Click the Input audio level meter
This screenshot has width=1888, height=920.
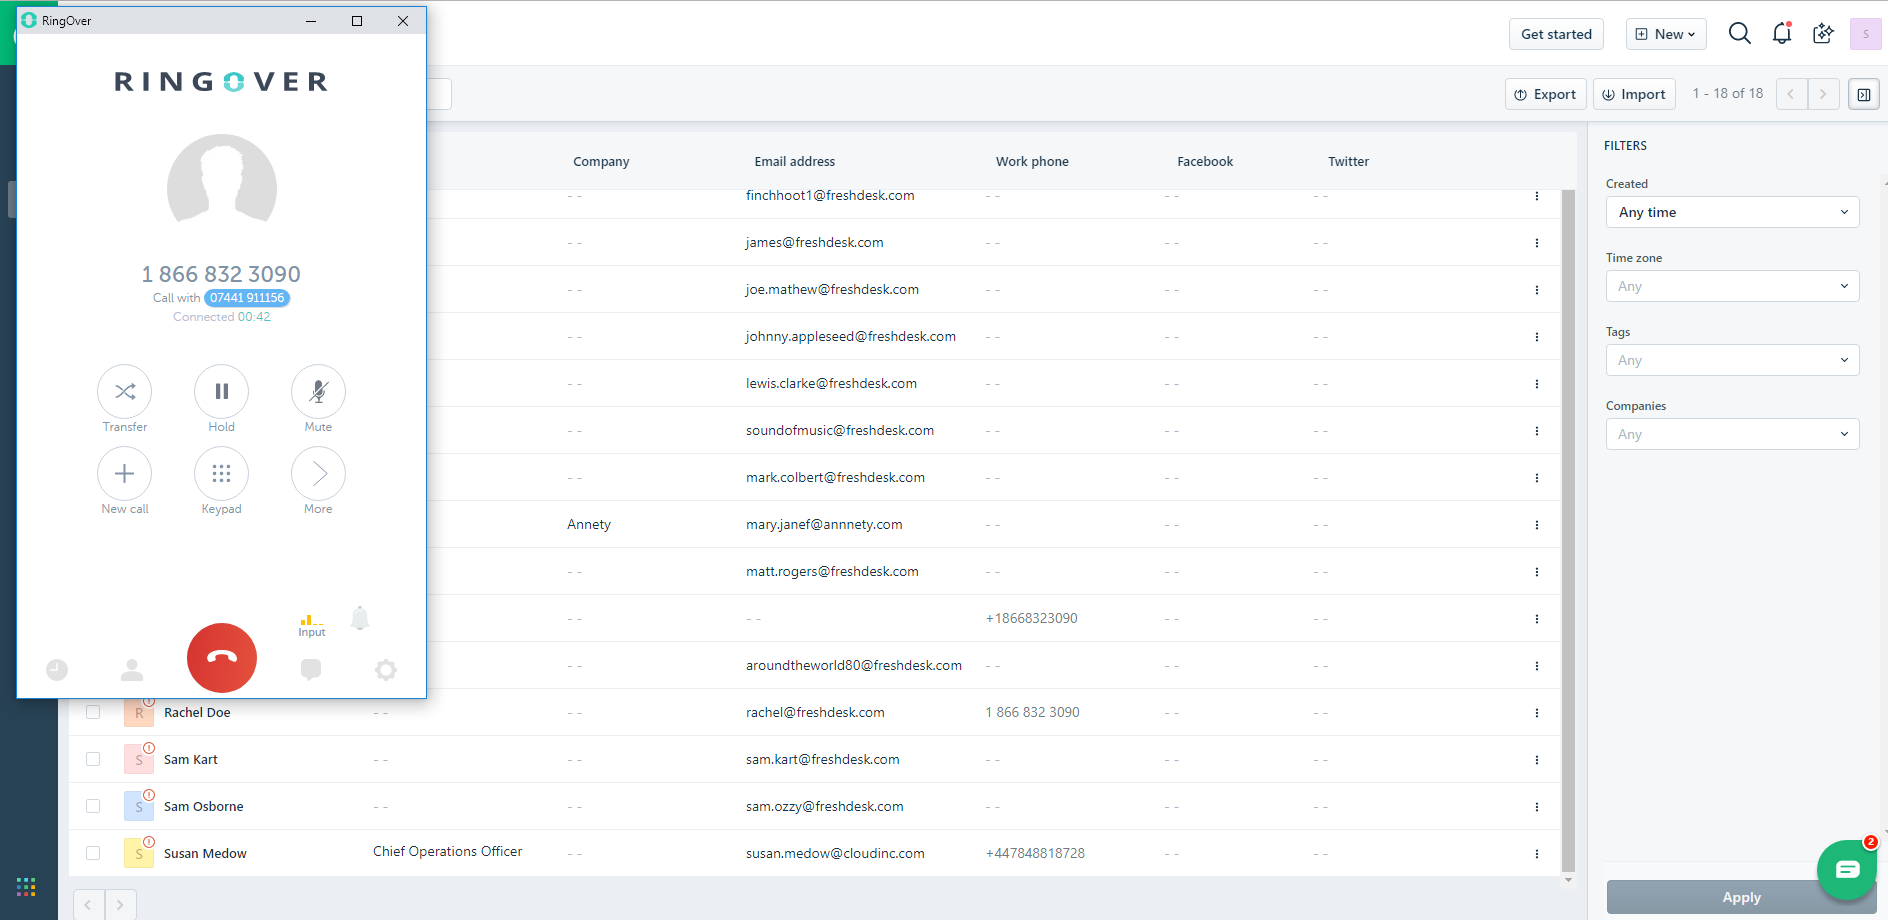[x=311, y=620]
